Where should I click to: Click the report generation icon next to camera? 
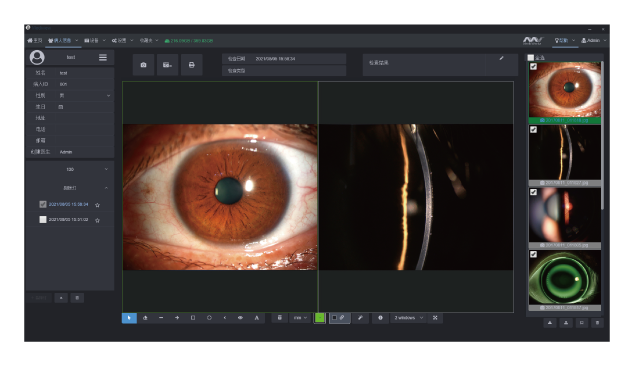[167, 65]
